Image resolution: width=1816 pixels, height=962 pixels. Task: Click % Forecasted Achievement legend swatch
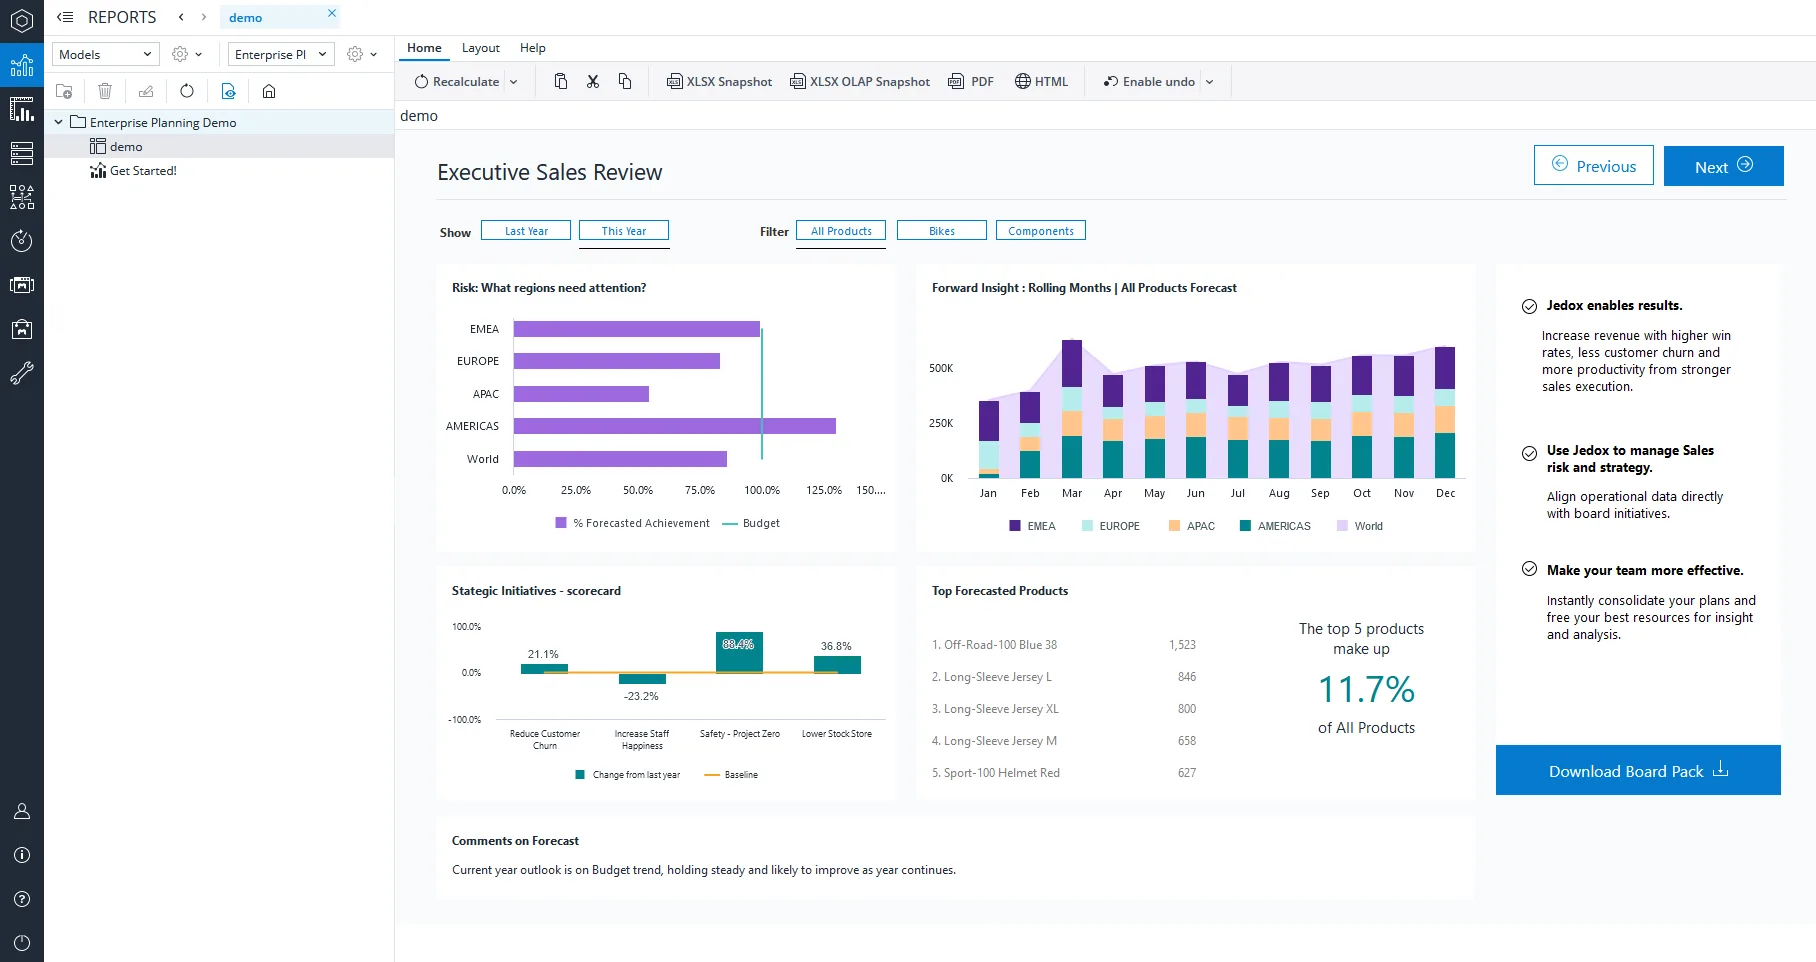tap(561, 522)
